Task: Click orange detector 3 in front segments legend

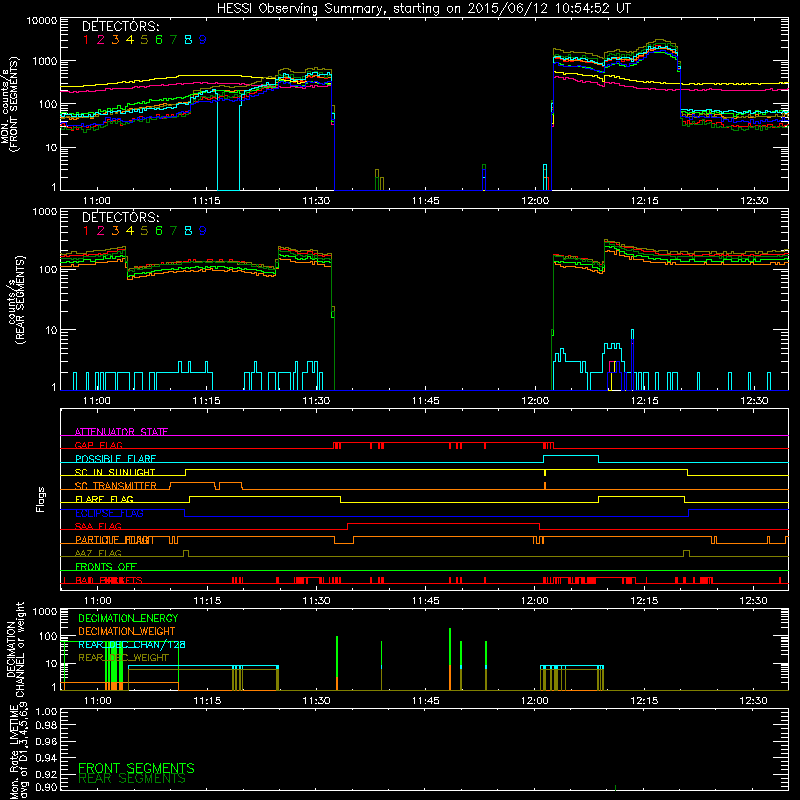Action: 115,40
